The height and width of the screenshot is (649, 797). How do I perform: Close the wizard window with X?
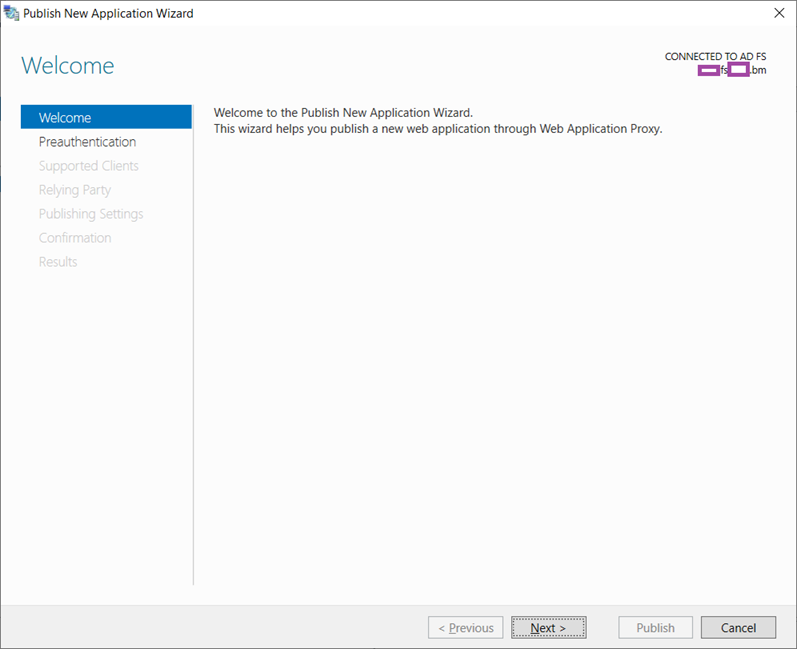coord(779,13)
